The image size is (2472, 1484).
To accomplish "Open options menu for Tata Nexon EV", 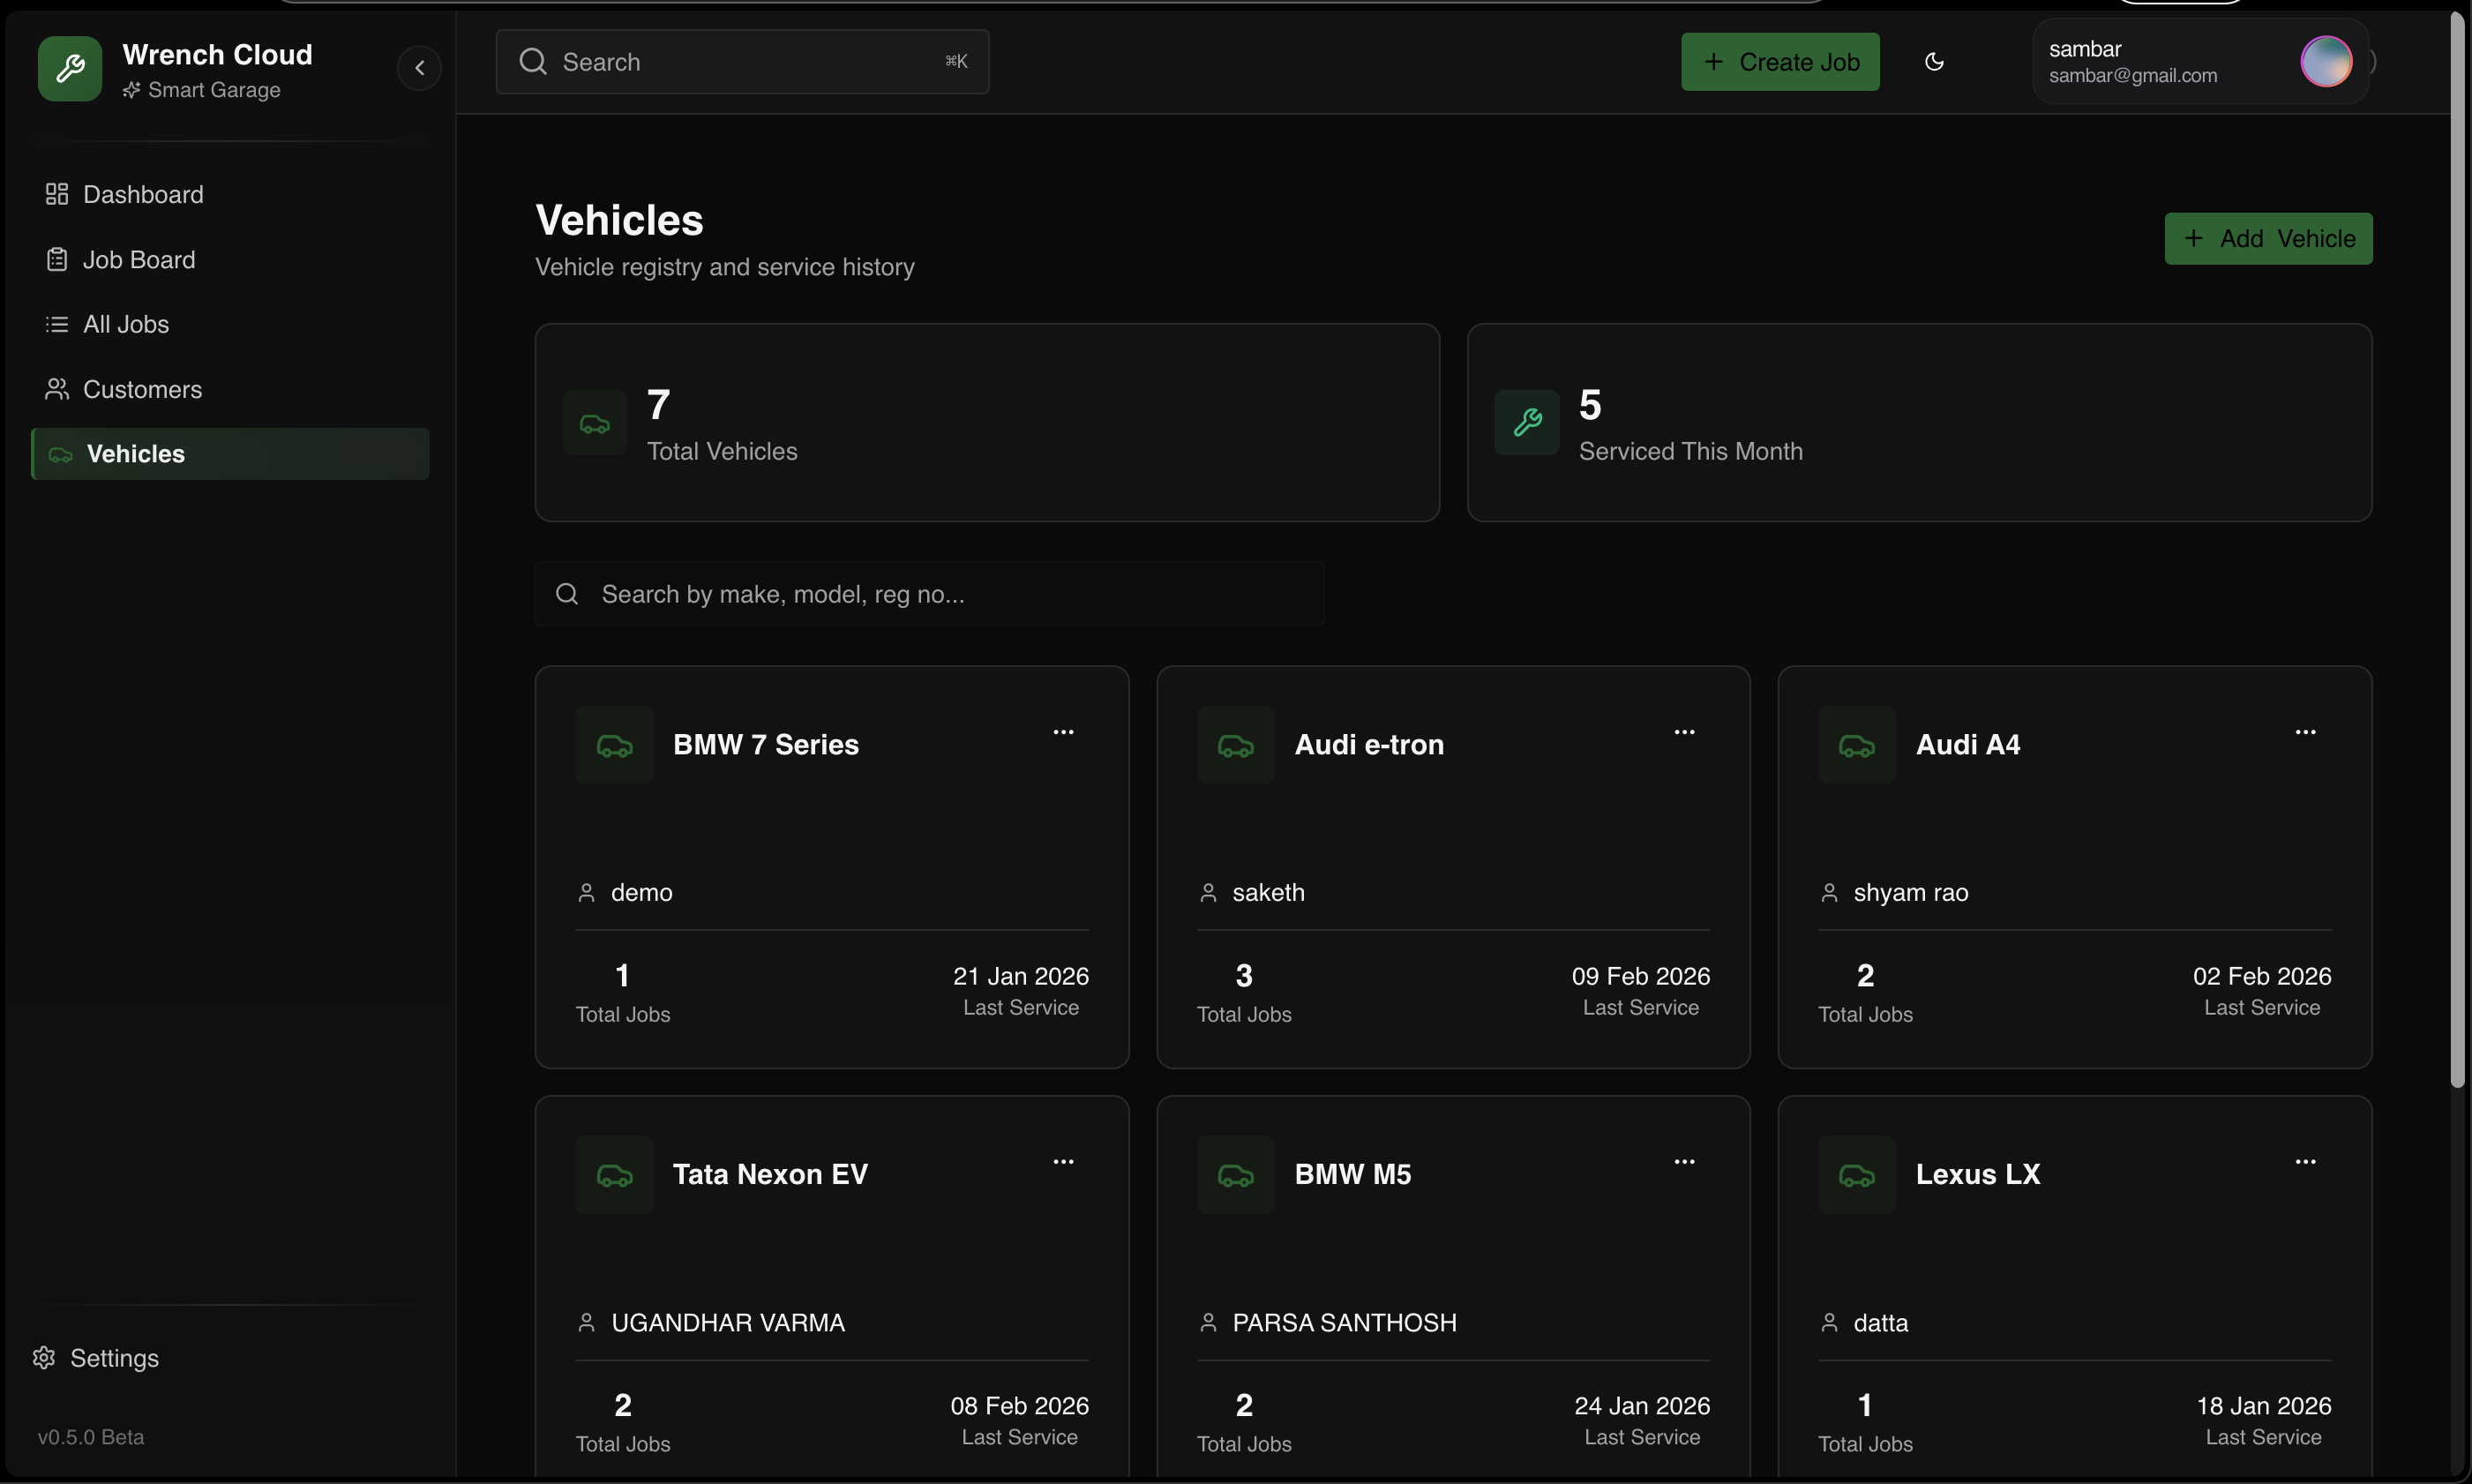I will click(x=1063, y=1162).
